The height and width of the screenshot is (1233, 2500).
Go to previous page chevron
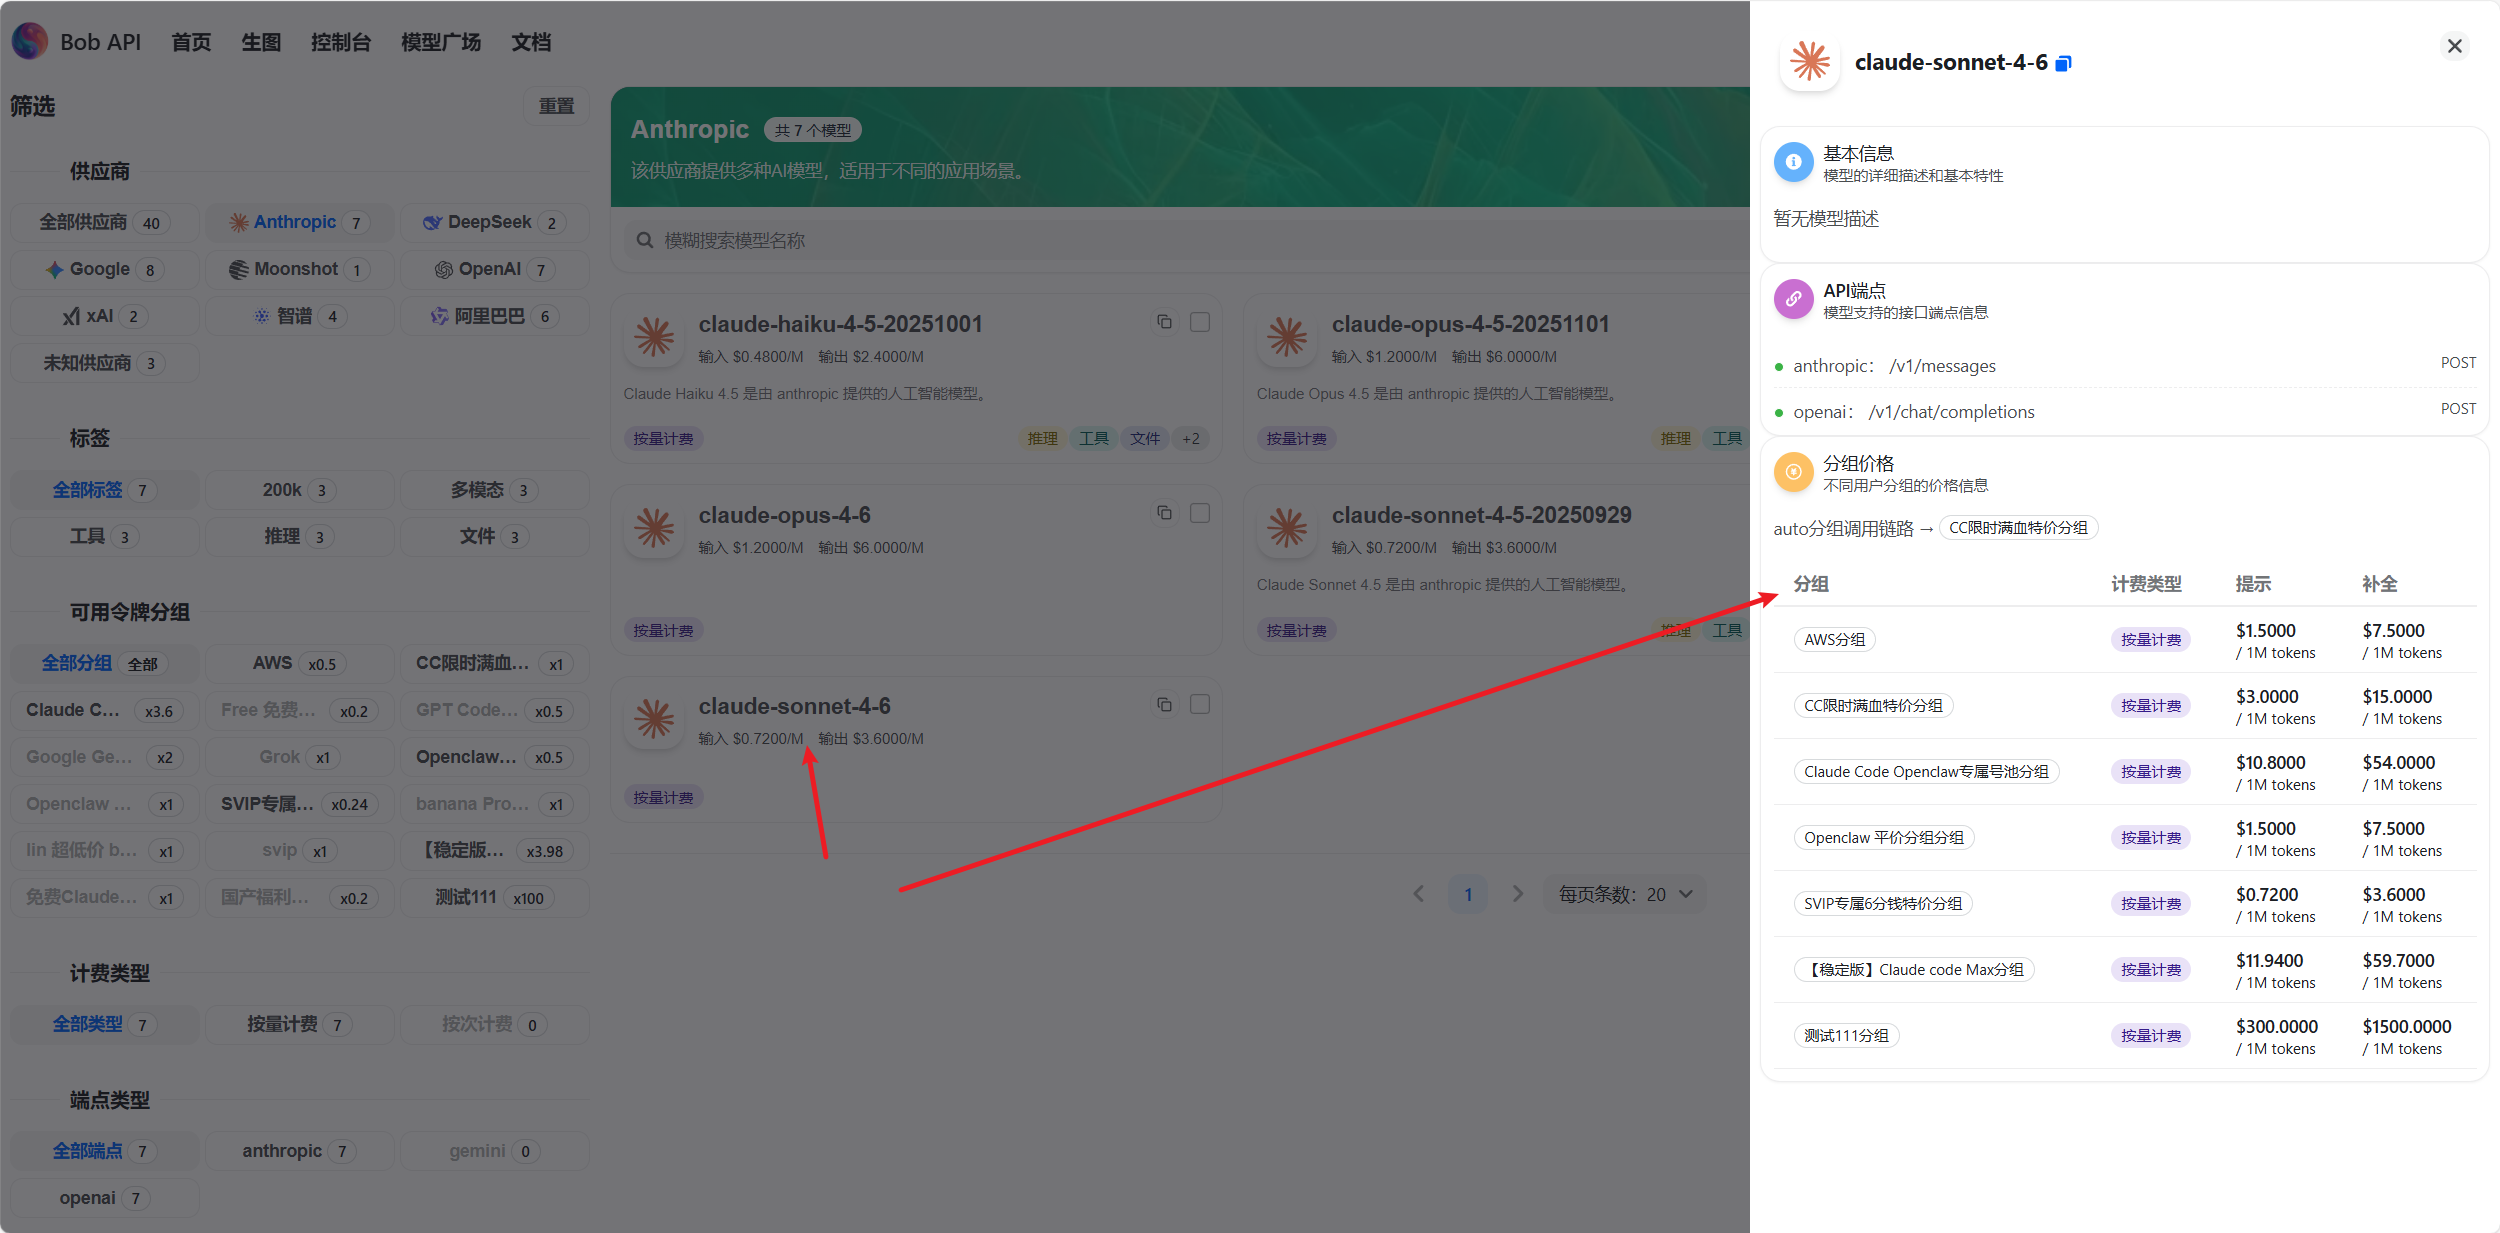(x=1418, y=894)
